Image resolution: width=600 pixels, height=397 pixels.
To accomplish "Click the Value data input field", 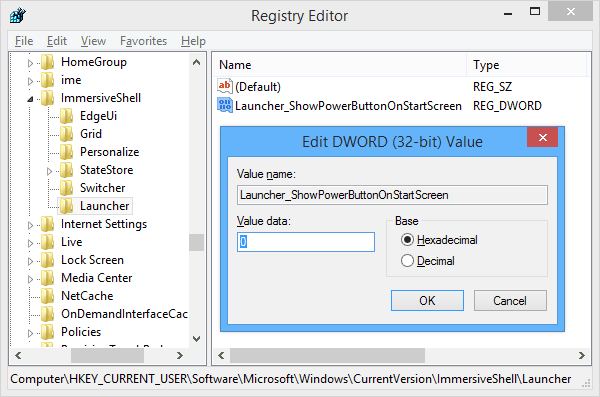I will (x=306, y=242).
